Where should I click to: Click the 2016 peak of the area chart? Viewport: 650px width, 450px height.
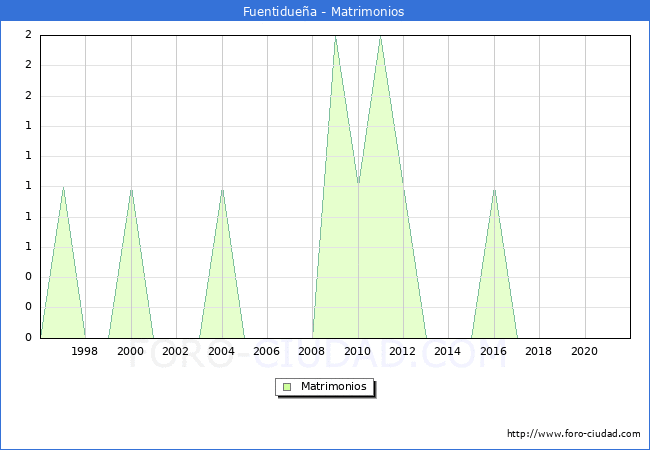pos(494,190)
